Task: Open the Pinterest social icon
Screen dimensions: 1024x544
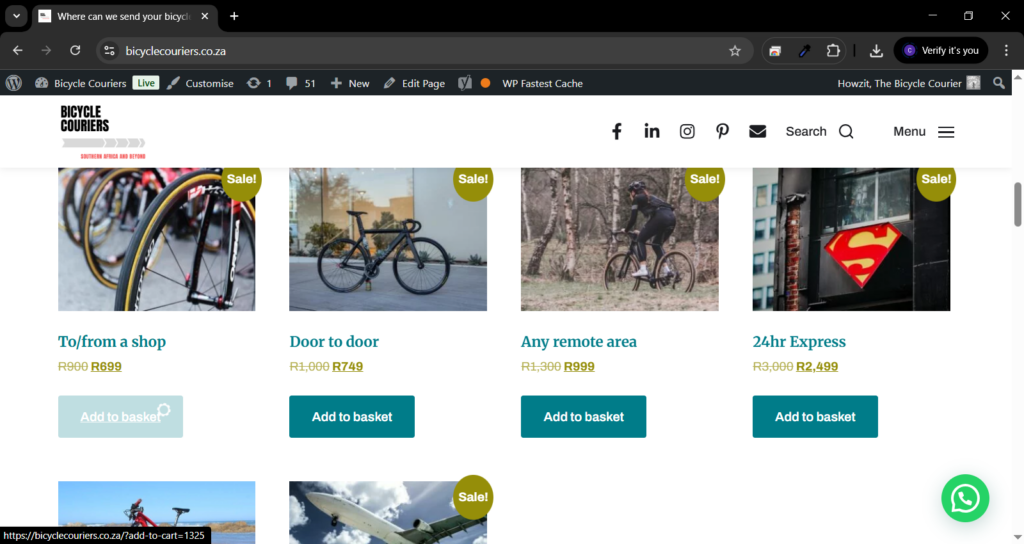Action: [x=722, y=131]
